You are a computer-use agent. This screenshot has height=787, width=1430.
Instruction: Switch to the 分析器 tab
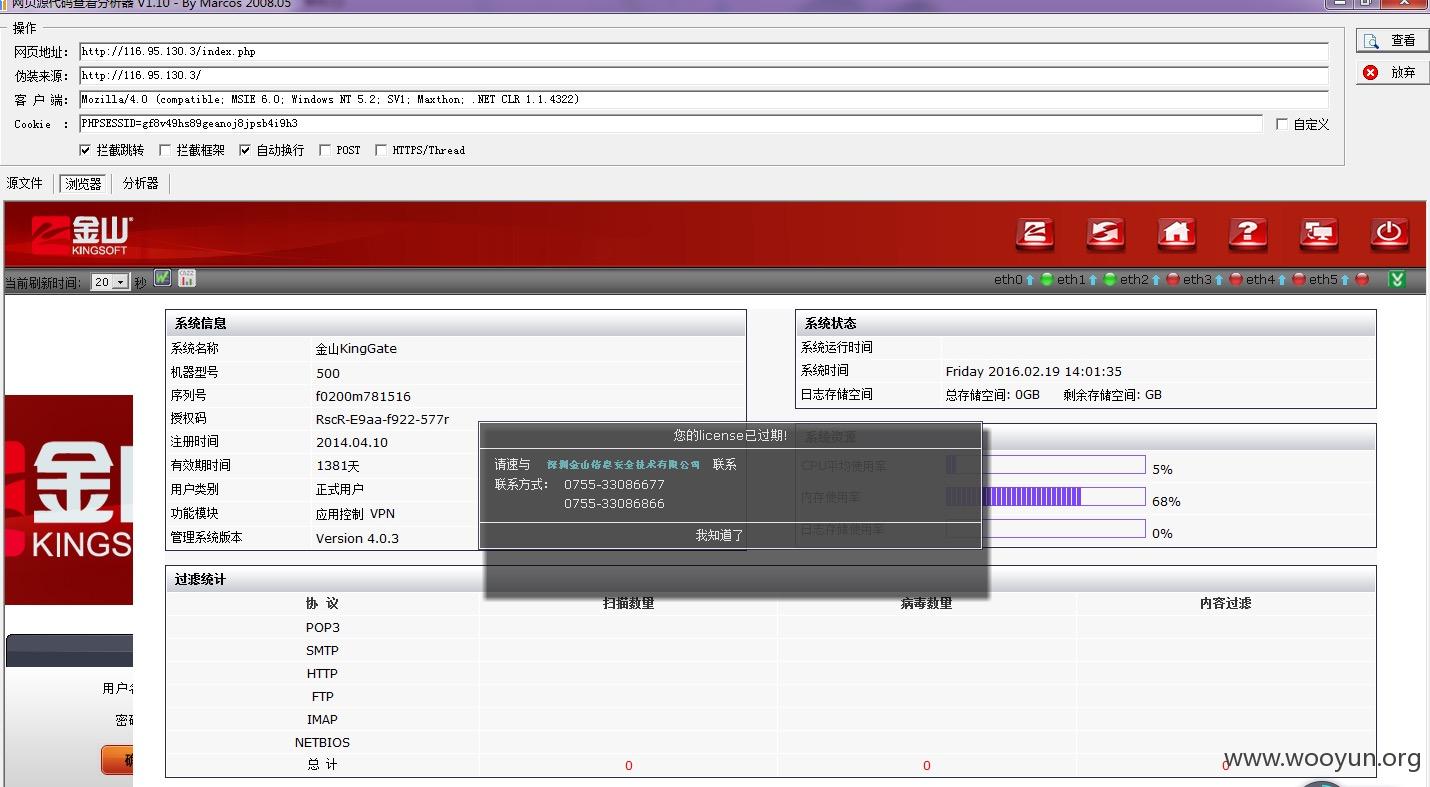point(141,183)
